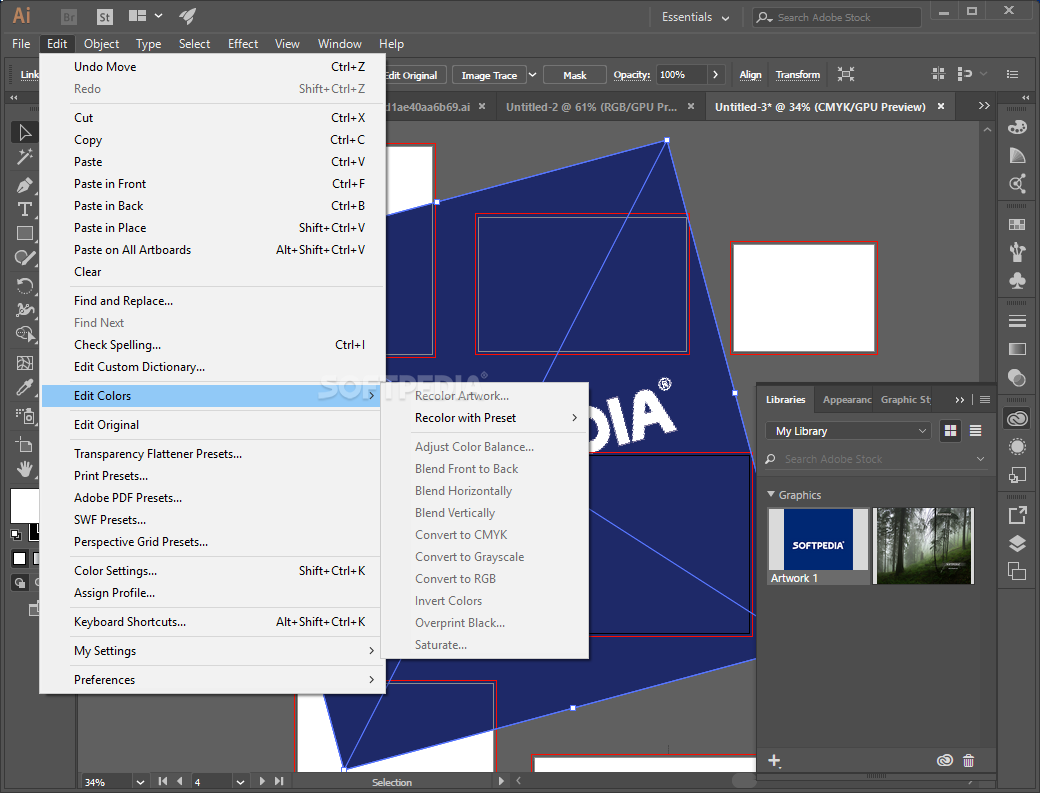
Task: Open the zoom level dropdown
Action: coord(140,782)
